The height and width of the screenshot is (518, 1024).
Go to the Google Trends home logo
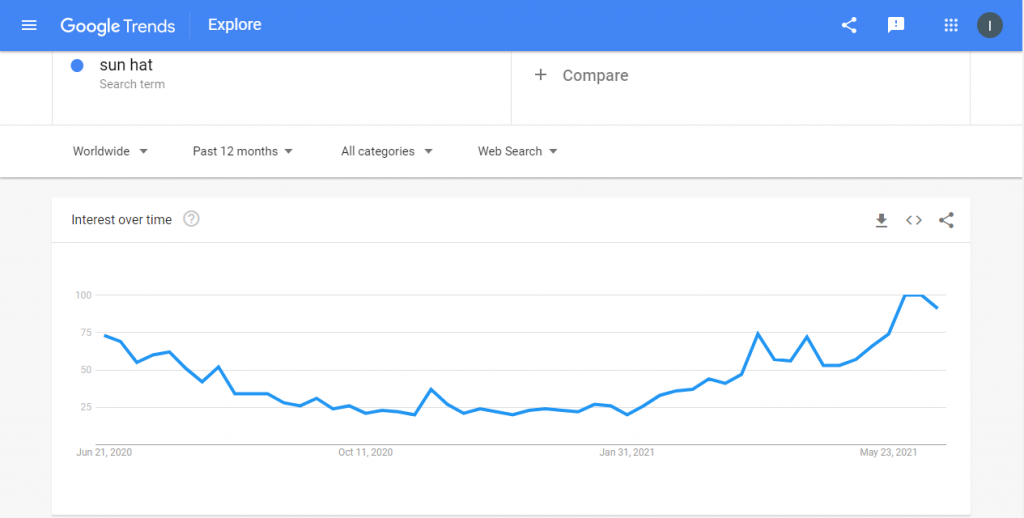(x=118, y=25)
